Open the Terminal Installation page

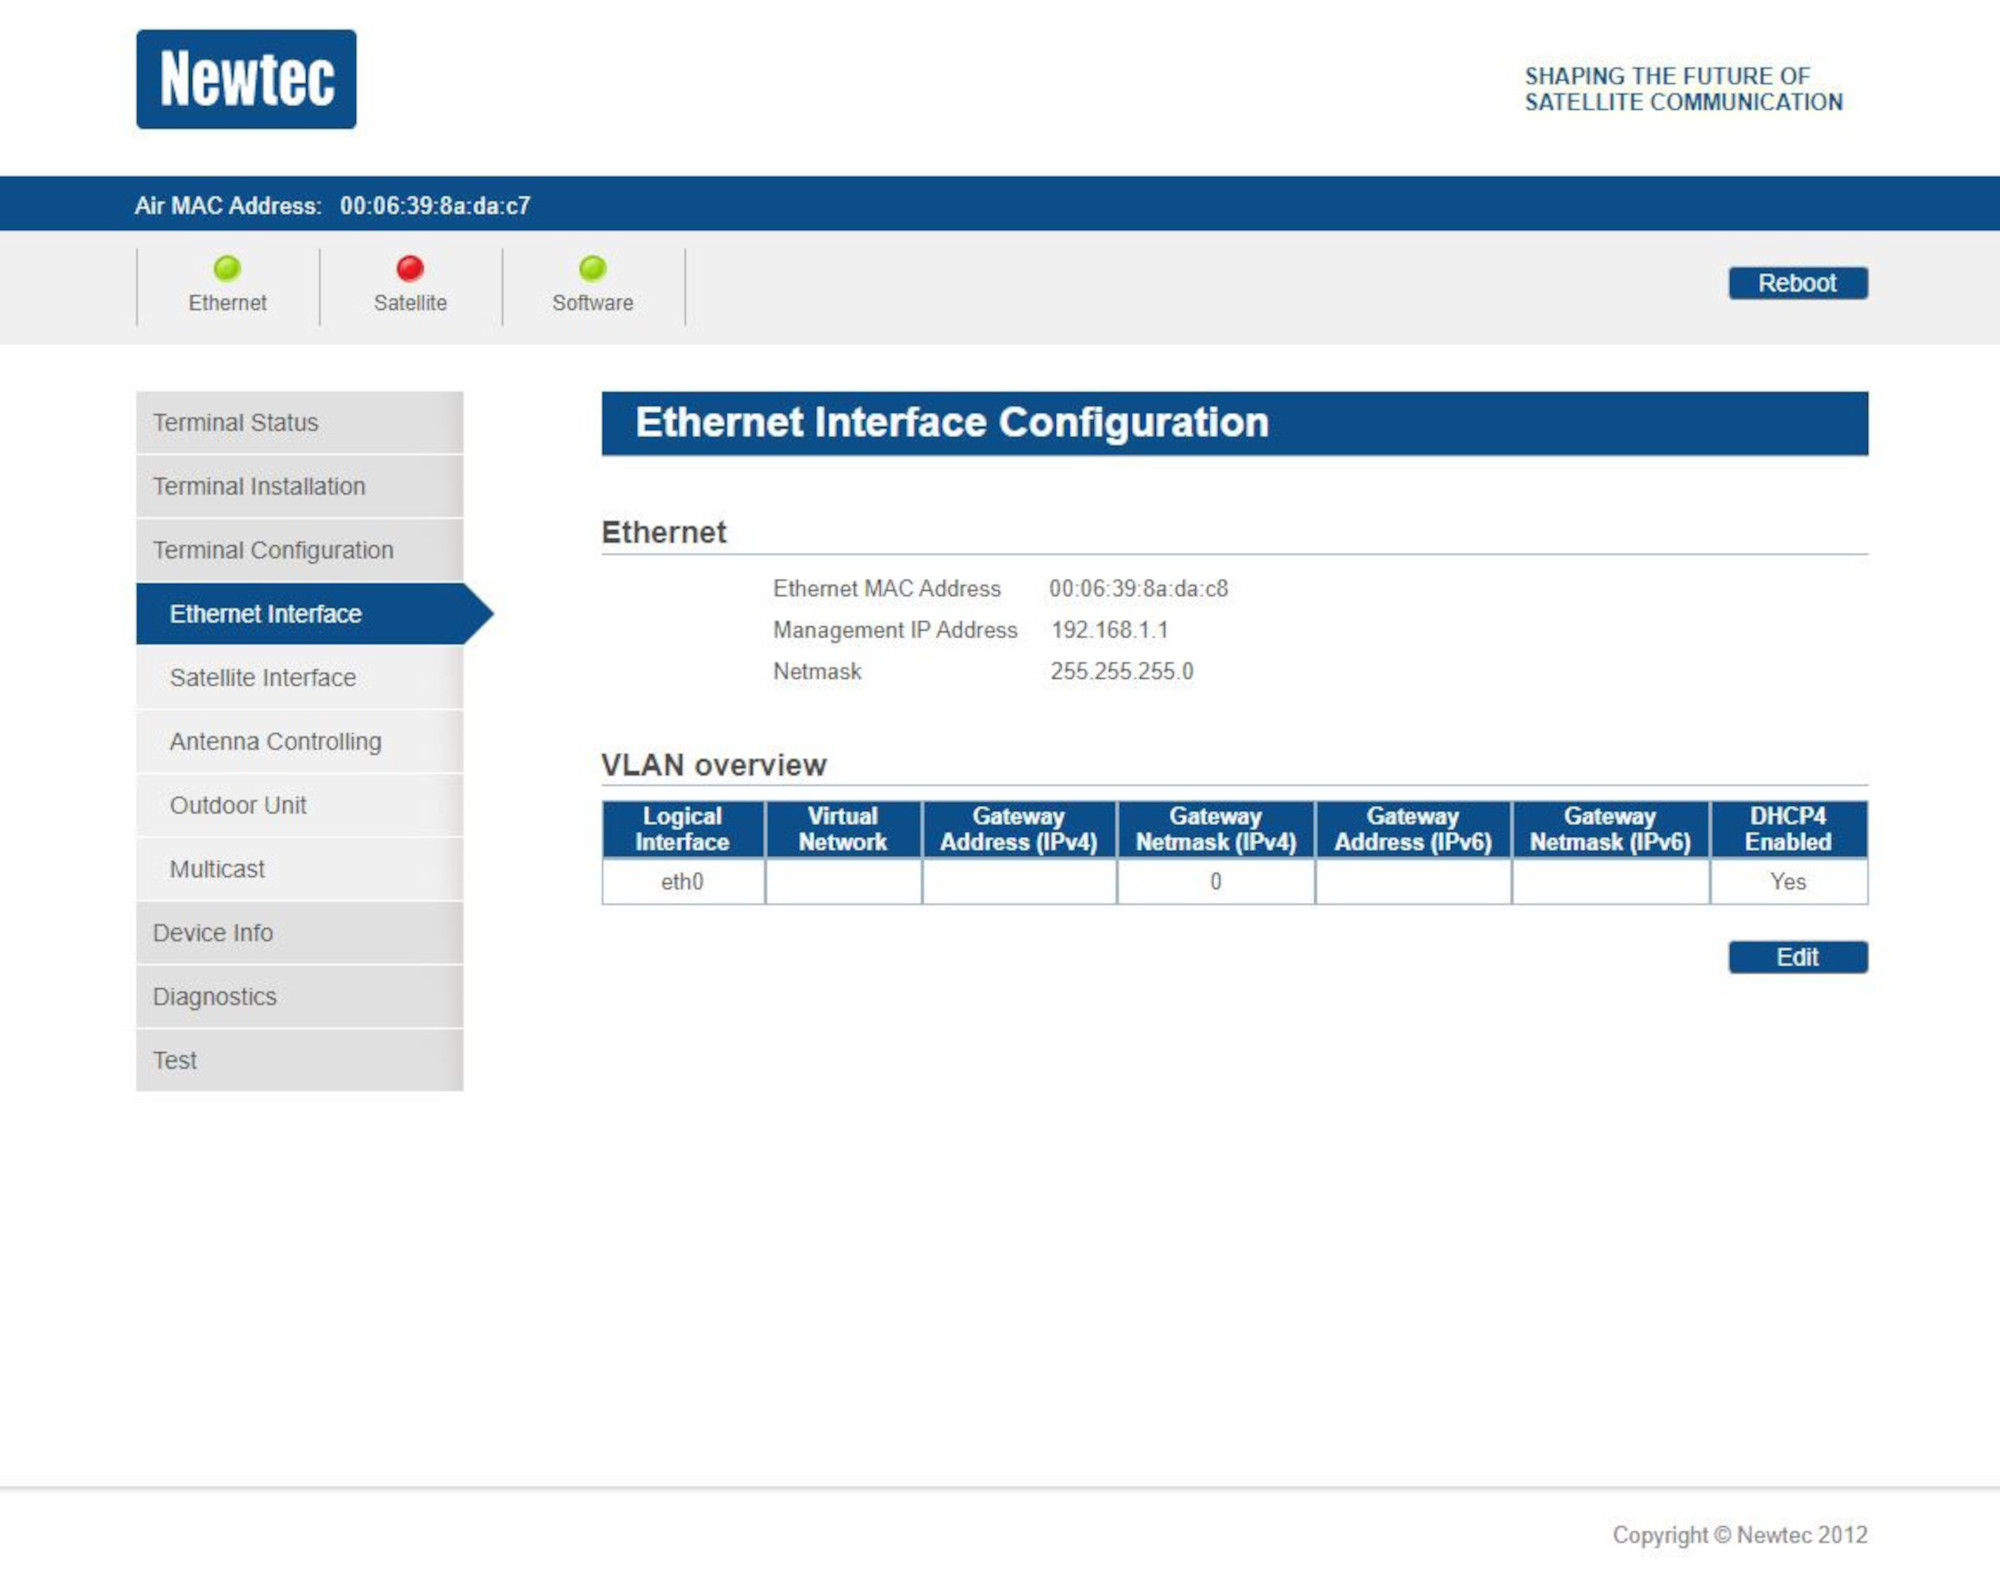(x=257, y=487)
